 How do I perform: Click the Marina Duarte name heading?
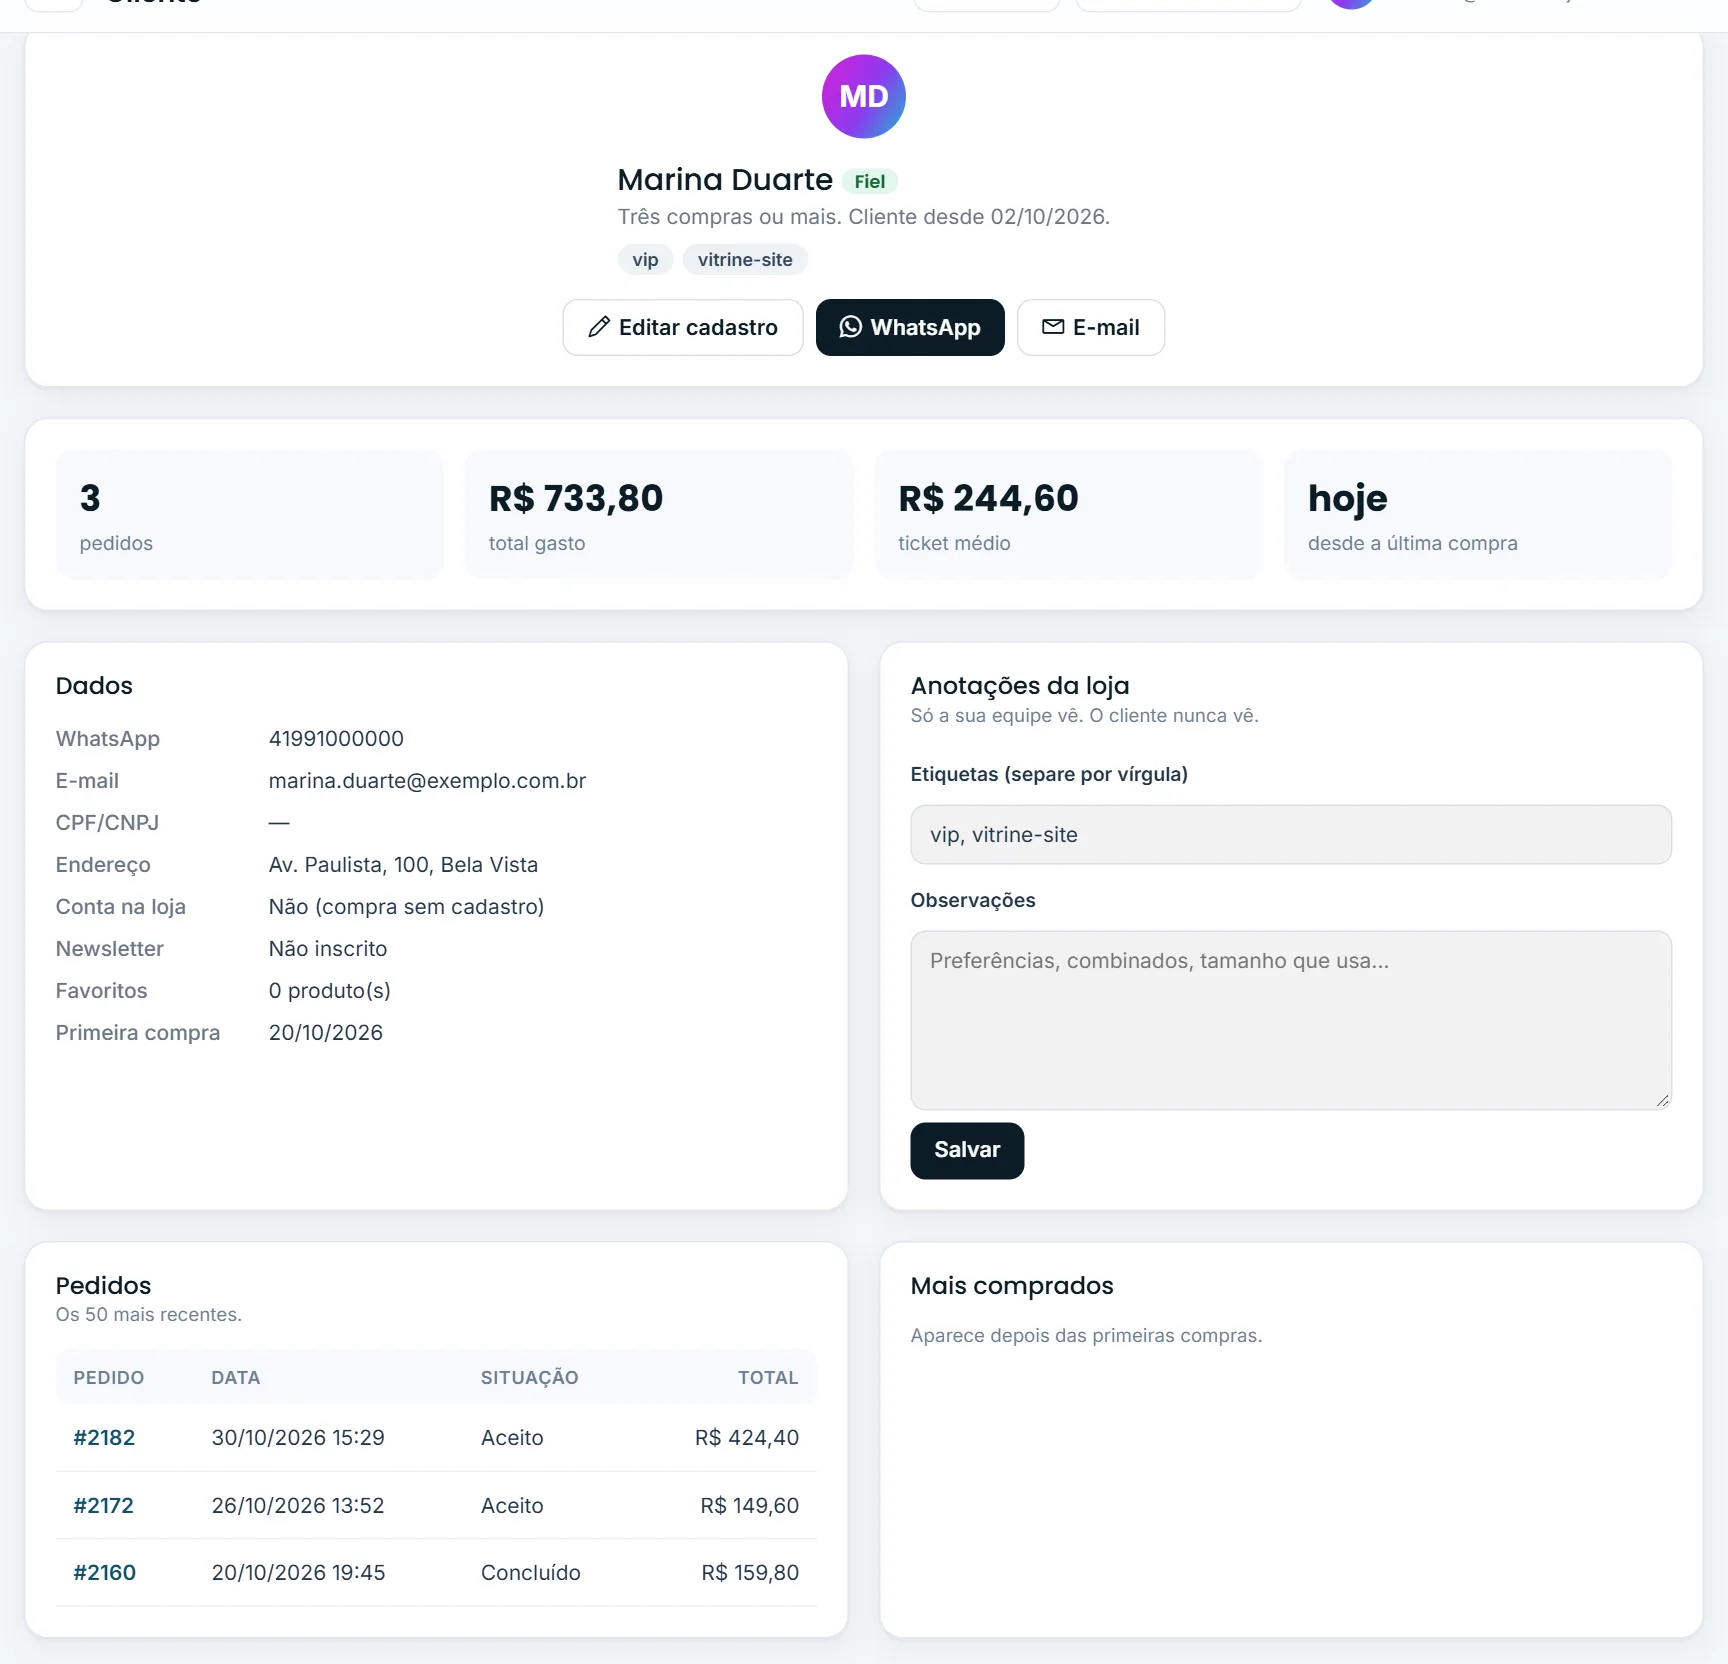(725, 180)
